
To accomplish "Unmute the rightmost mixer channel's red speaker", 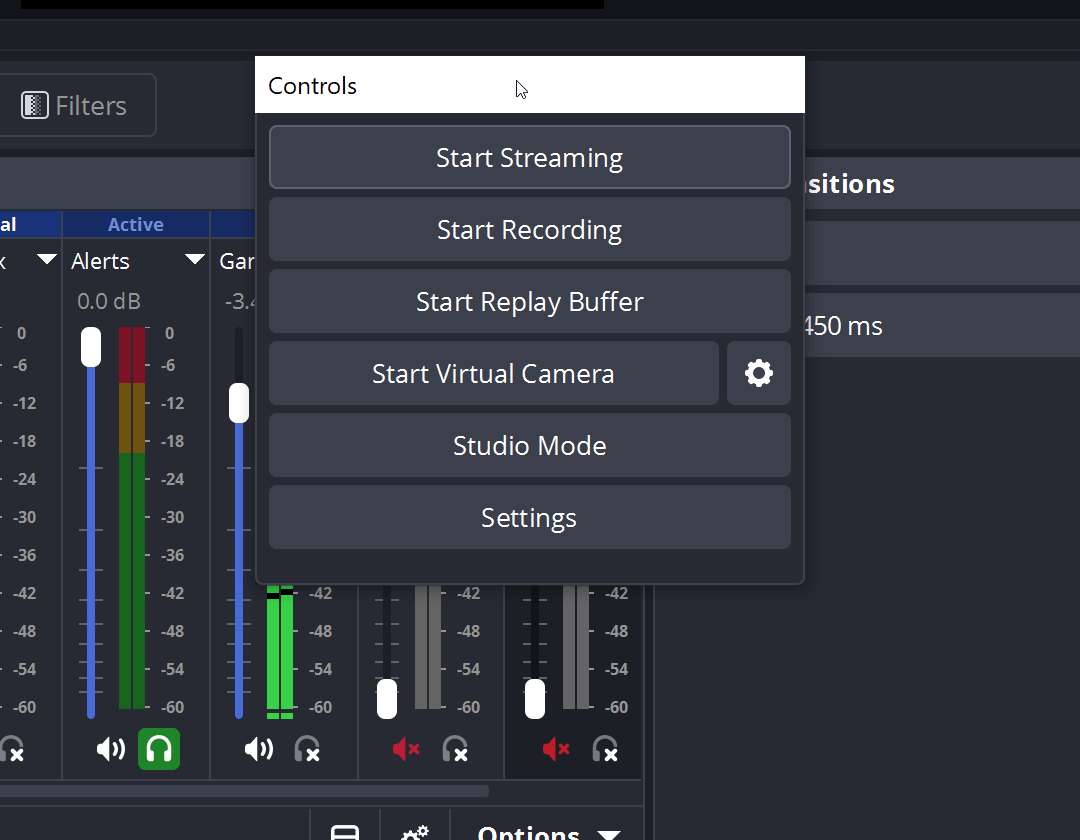I will coord(555,749).
